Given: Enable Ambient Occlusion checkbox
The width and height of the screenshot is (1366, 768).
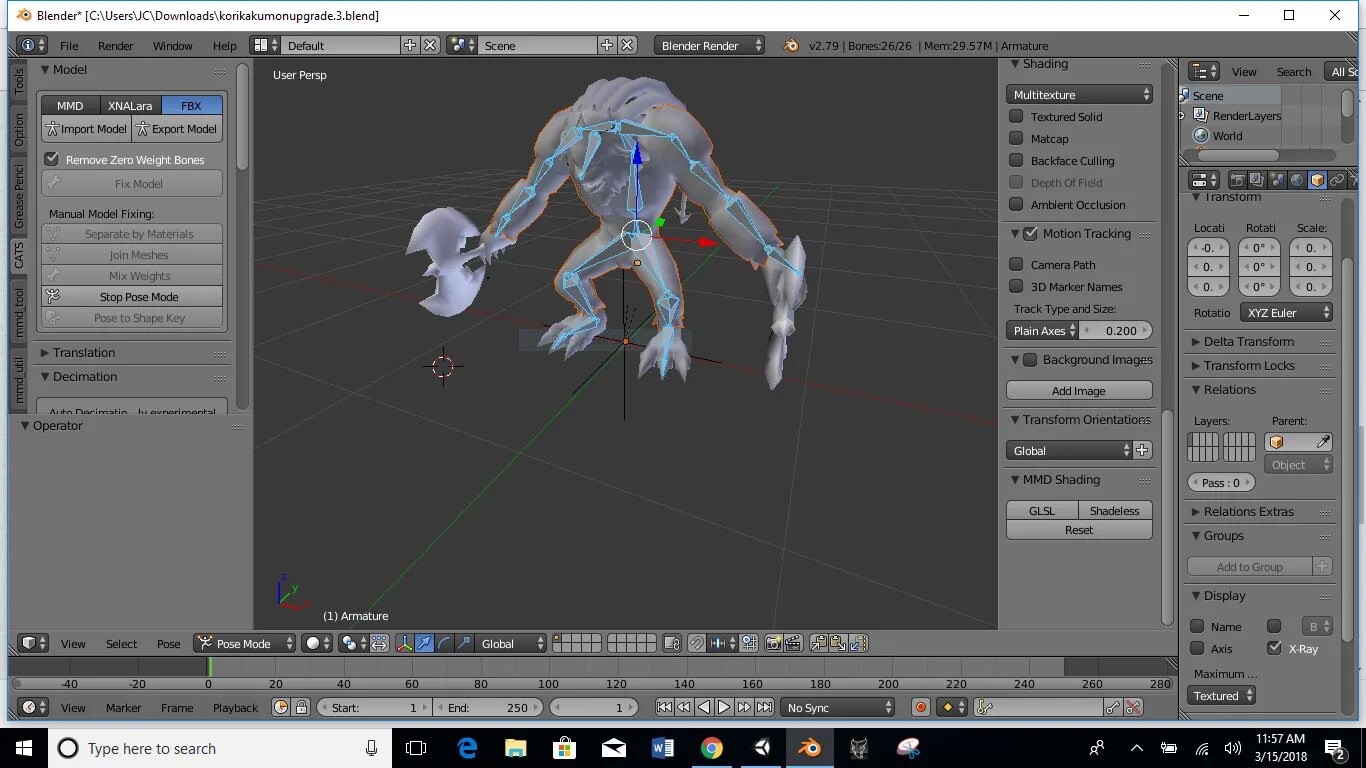Looking at the screenshot, I should (1016, 204).
